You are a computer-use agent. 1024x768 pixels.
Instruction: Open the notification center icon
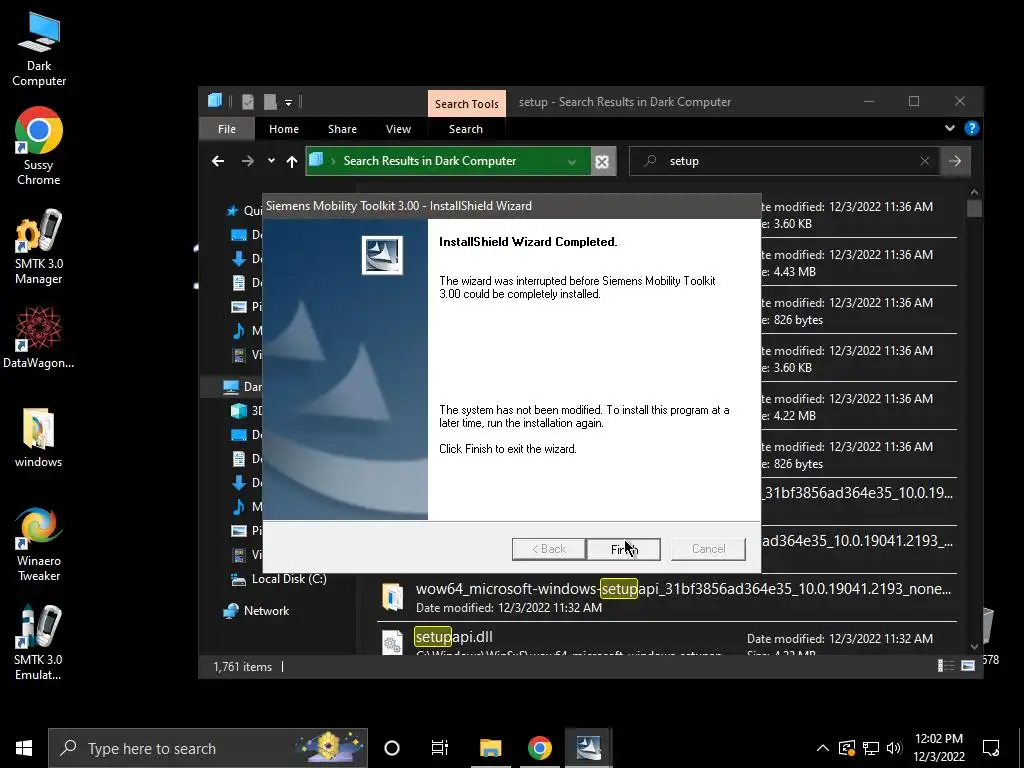click(991, 748)
